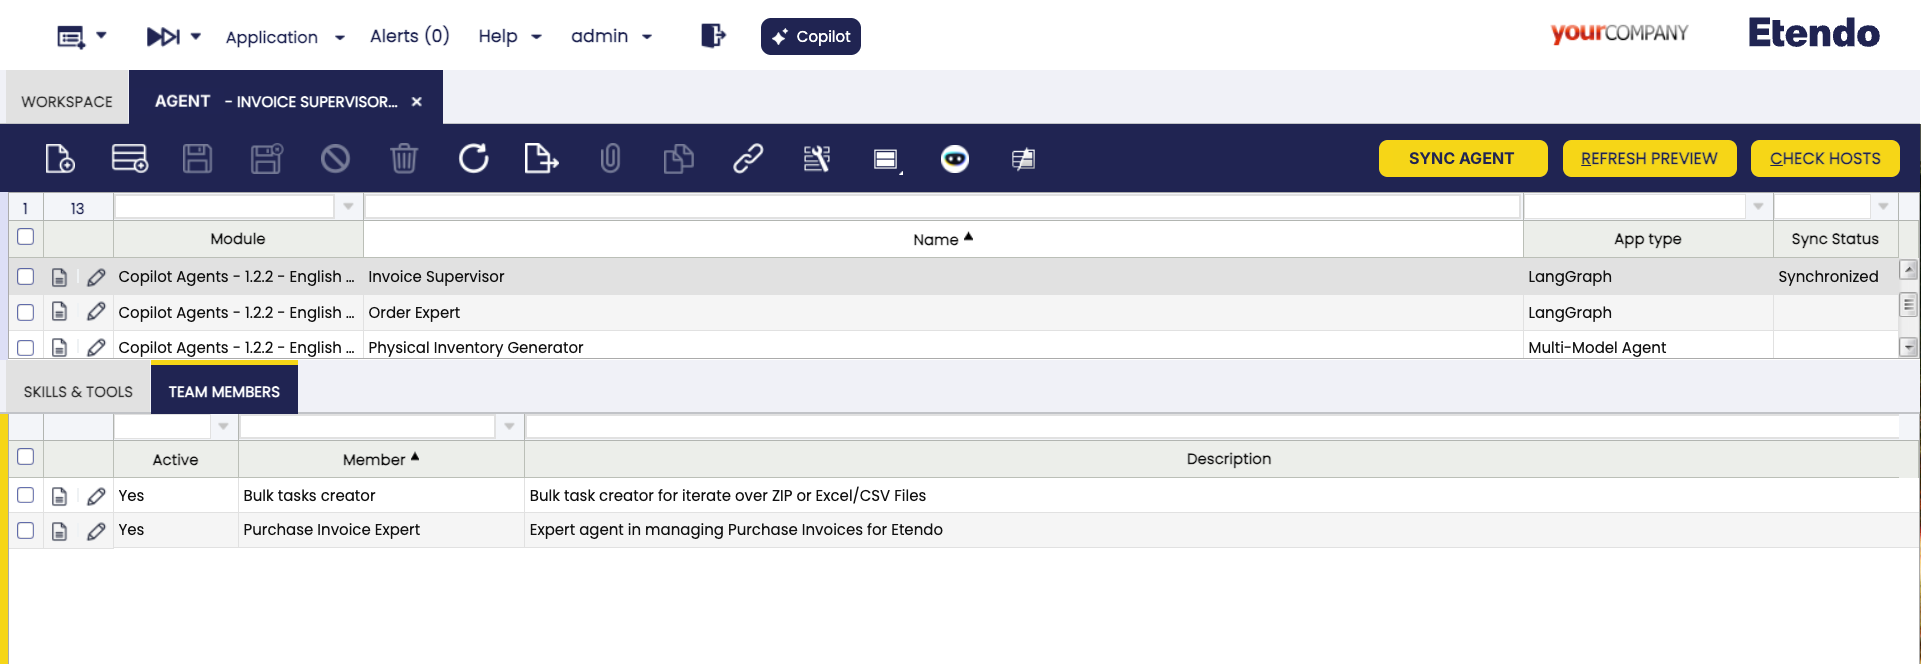The height and width of the screenshot is (664, 1921).
Task: Edit the Order Expert row with pencil
Action: 96,312
